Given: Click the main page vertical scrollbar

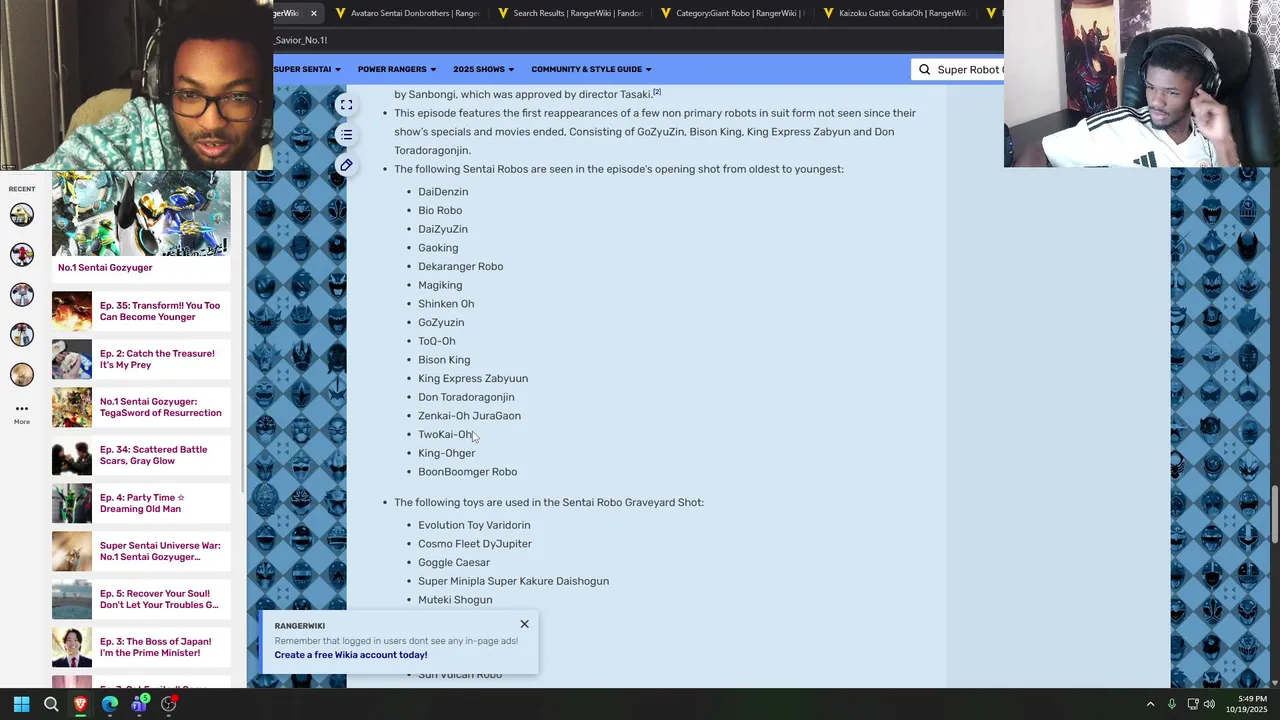Looking at the screenshot, I should (x=1274, y=516).
